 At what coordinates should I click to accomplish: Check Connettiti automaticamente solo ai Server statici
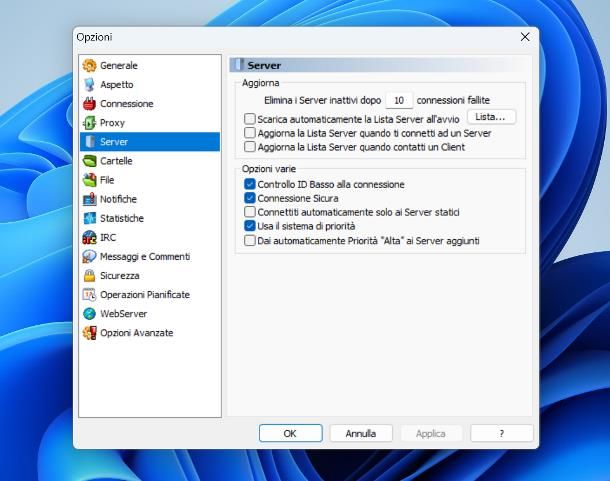[250, 213]
